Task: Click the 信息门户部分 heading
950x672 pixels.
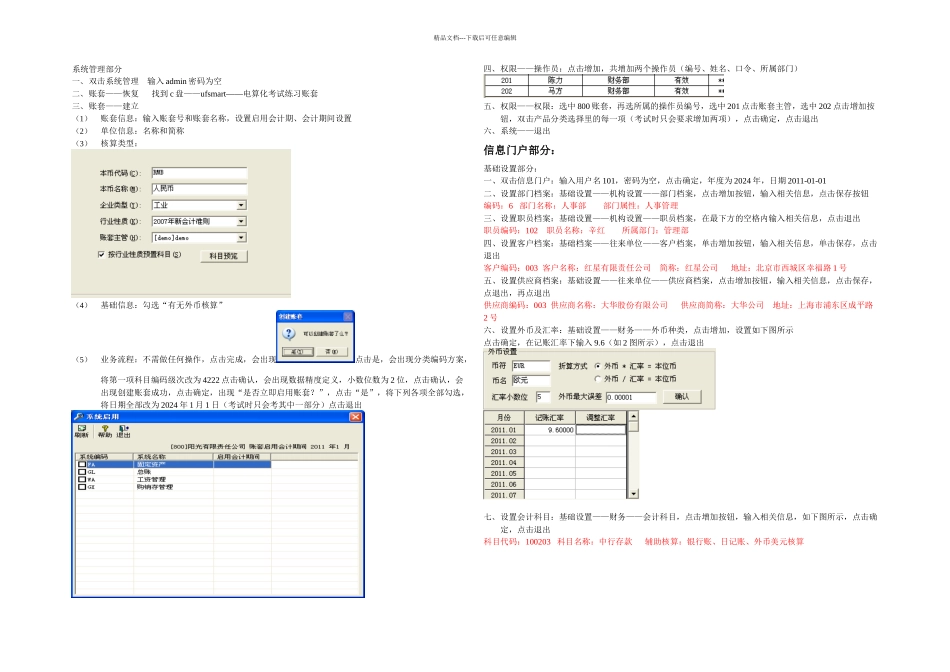Action: [x=519, y=150]
